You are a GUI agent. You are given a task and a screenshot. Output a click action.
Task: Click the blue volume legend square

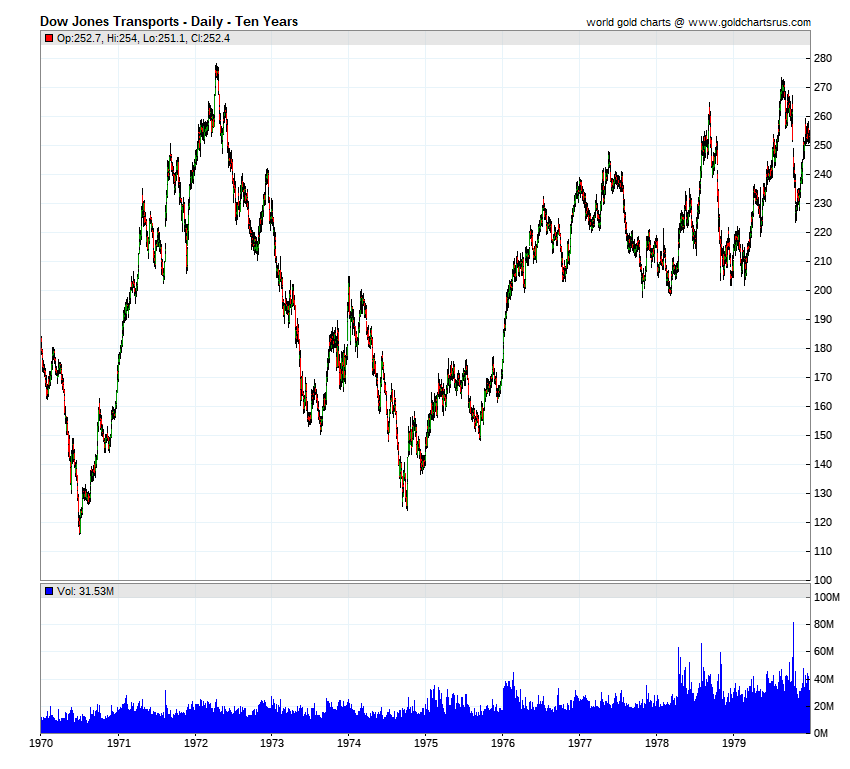coord(49,591)
